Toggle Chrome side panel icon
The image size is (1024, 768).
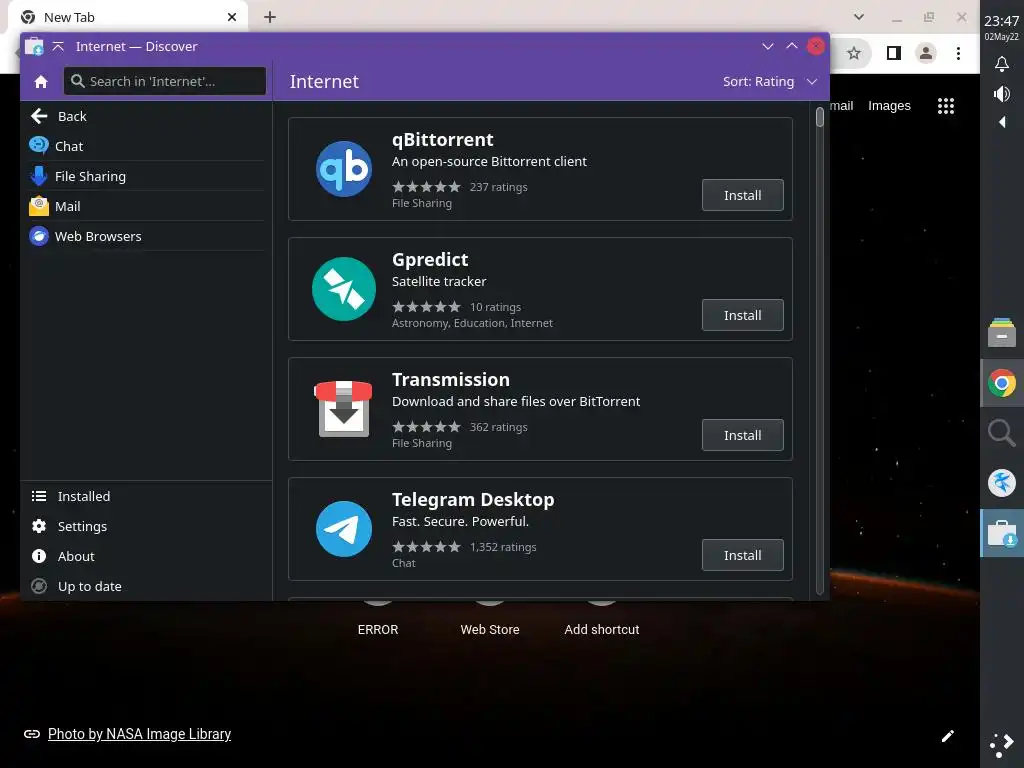click(x=893, y=54)
